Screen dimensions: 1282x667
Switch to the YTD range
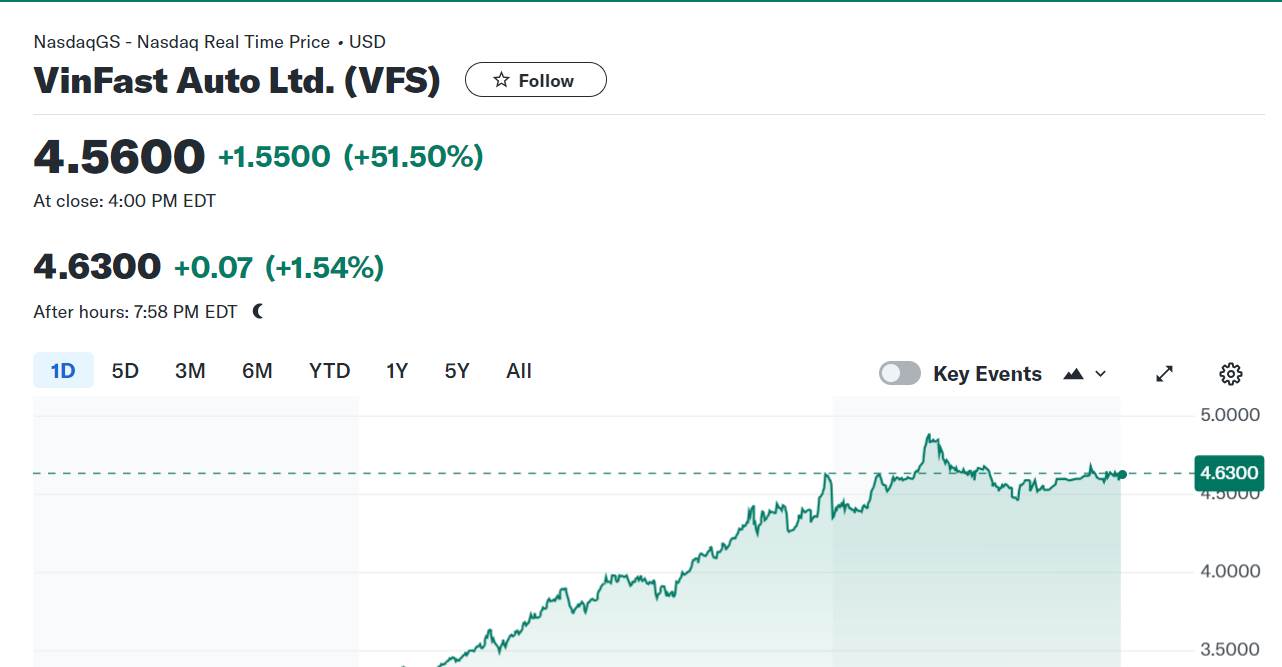pyautogui.click(x=329, y=371)
